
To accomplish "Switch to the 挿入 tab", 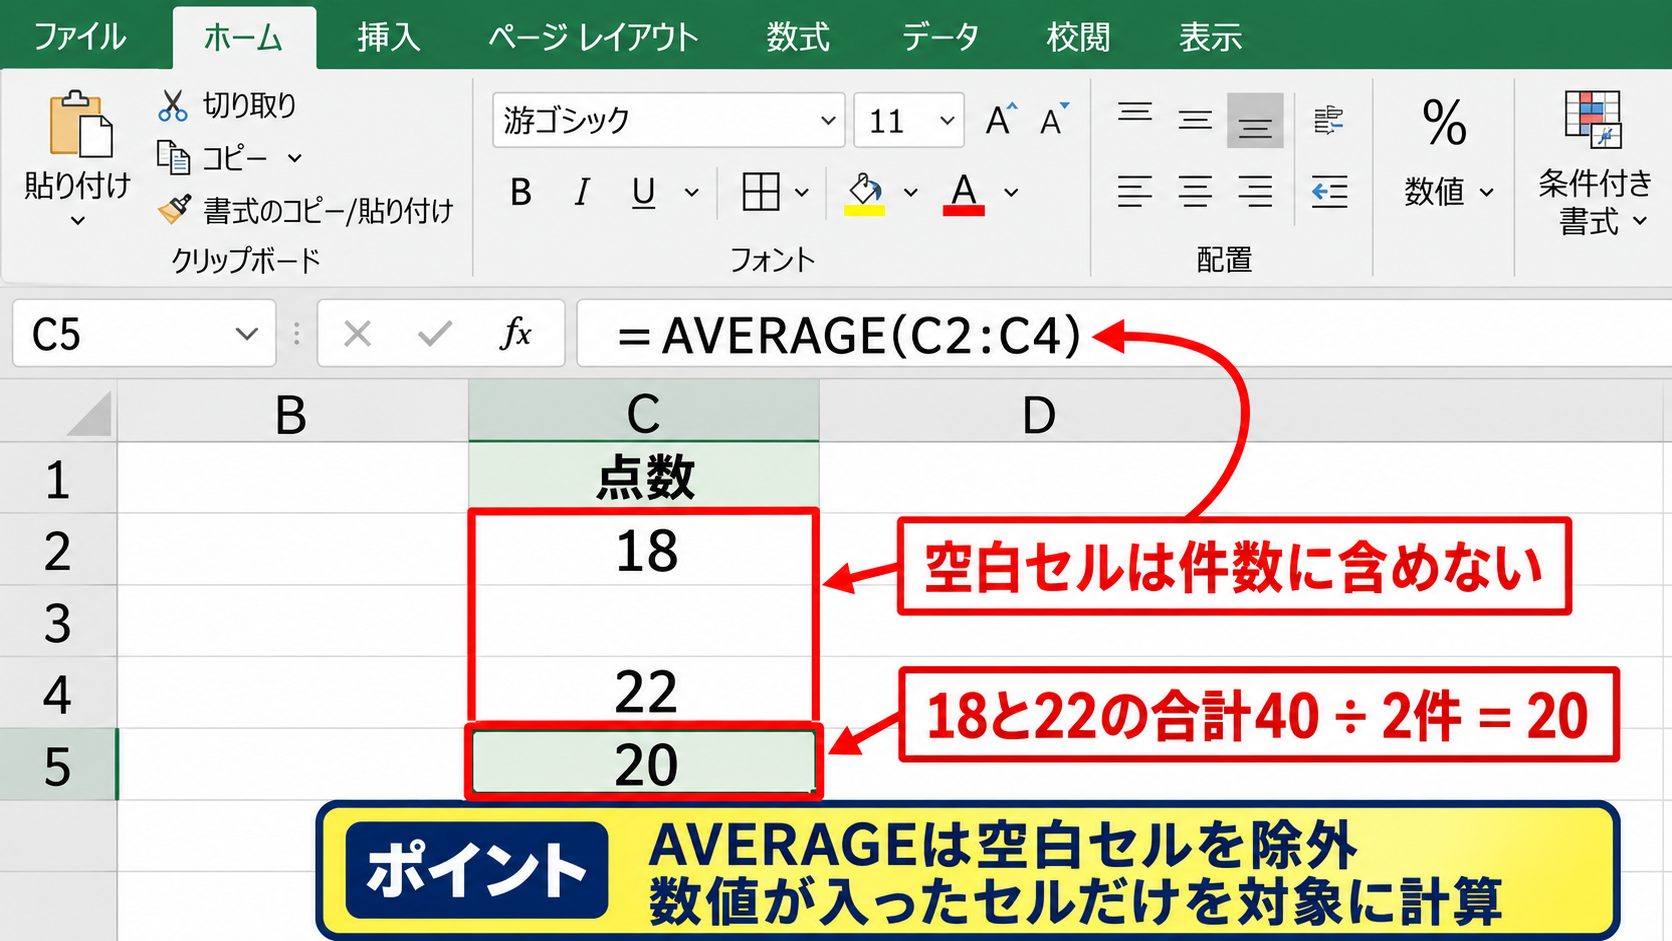I will tap(389, 37).
